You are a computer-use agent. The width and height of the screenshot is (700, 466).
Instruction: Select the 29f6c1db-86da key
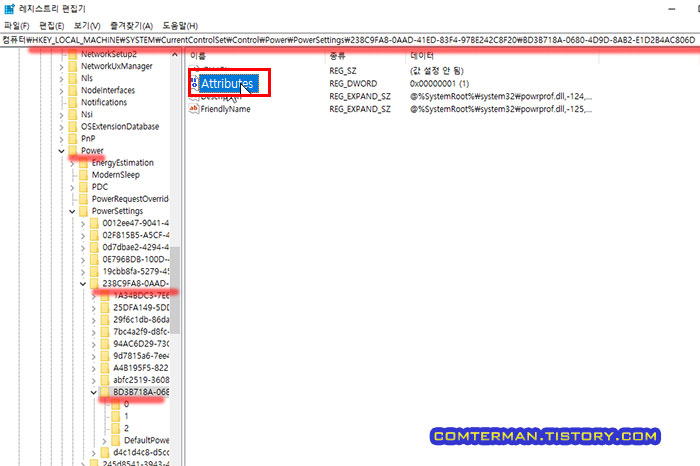pos(141,319)
